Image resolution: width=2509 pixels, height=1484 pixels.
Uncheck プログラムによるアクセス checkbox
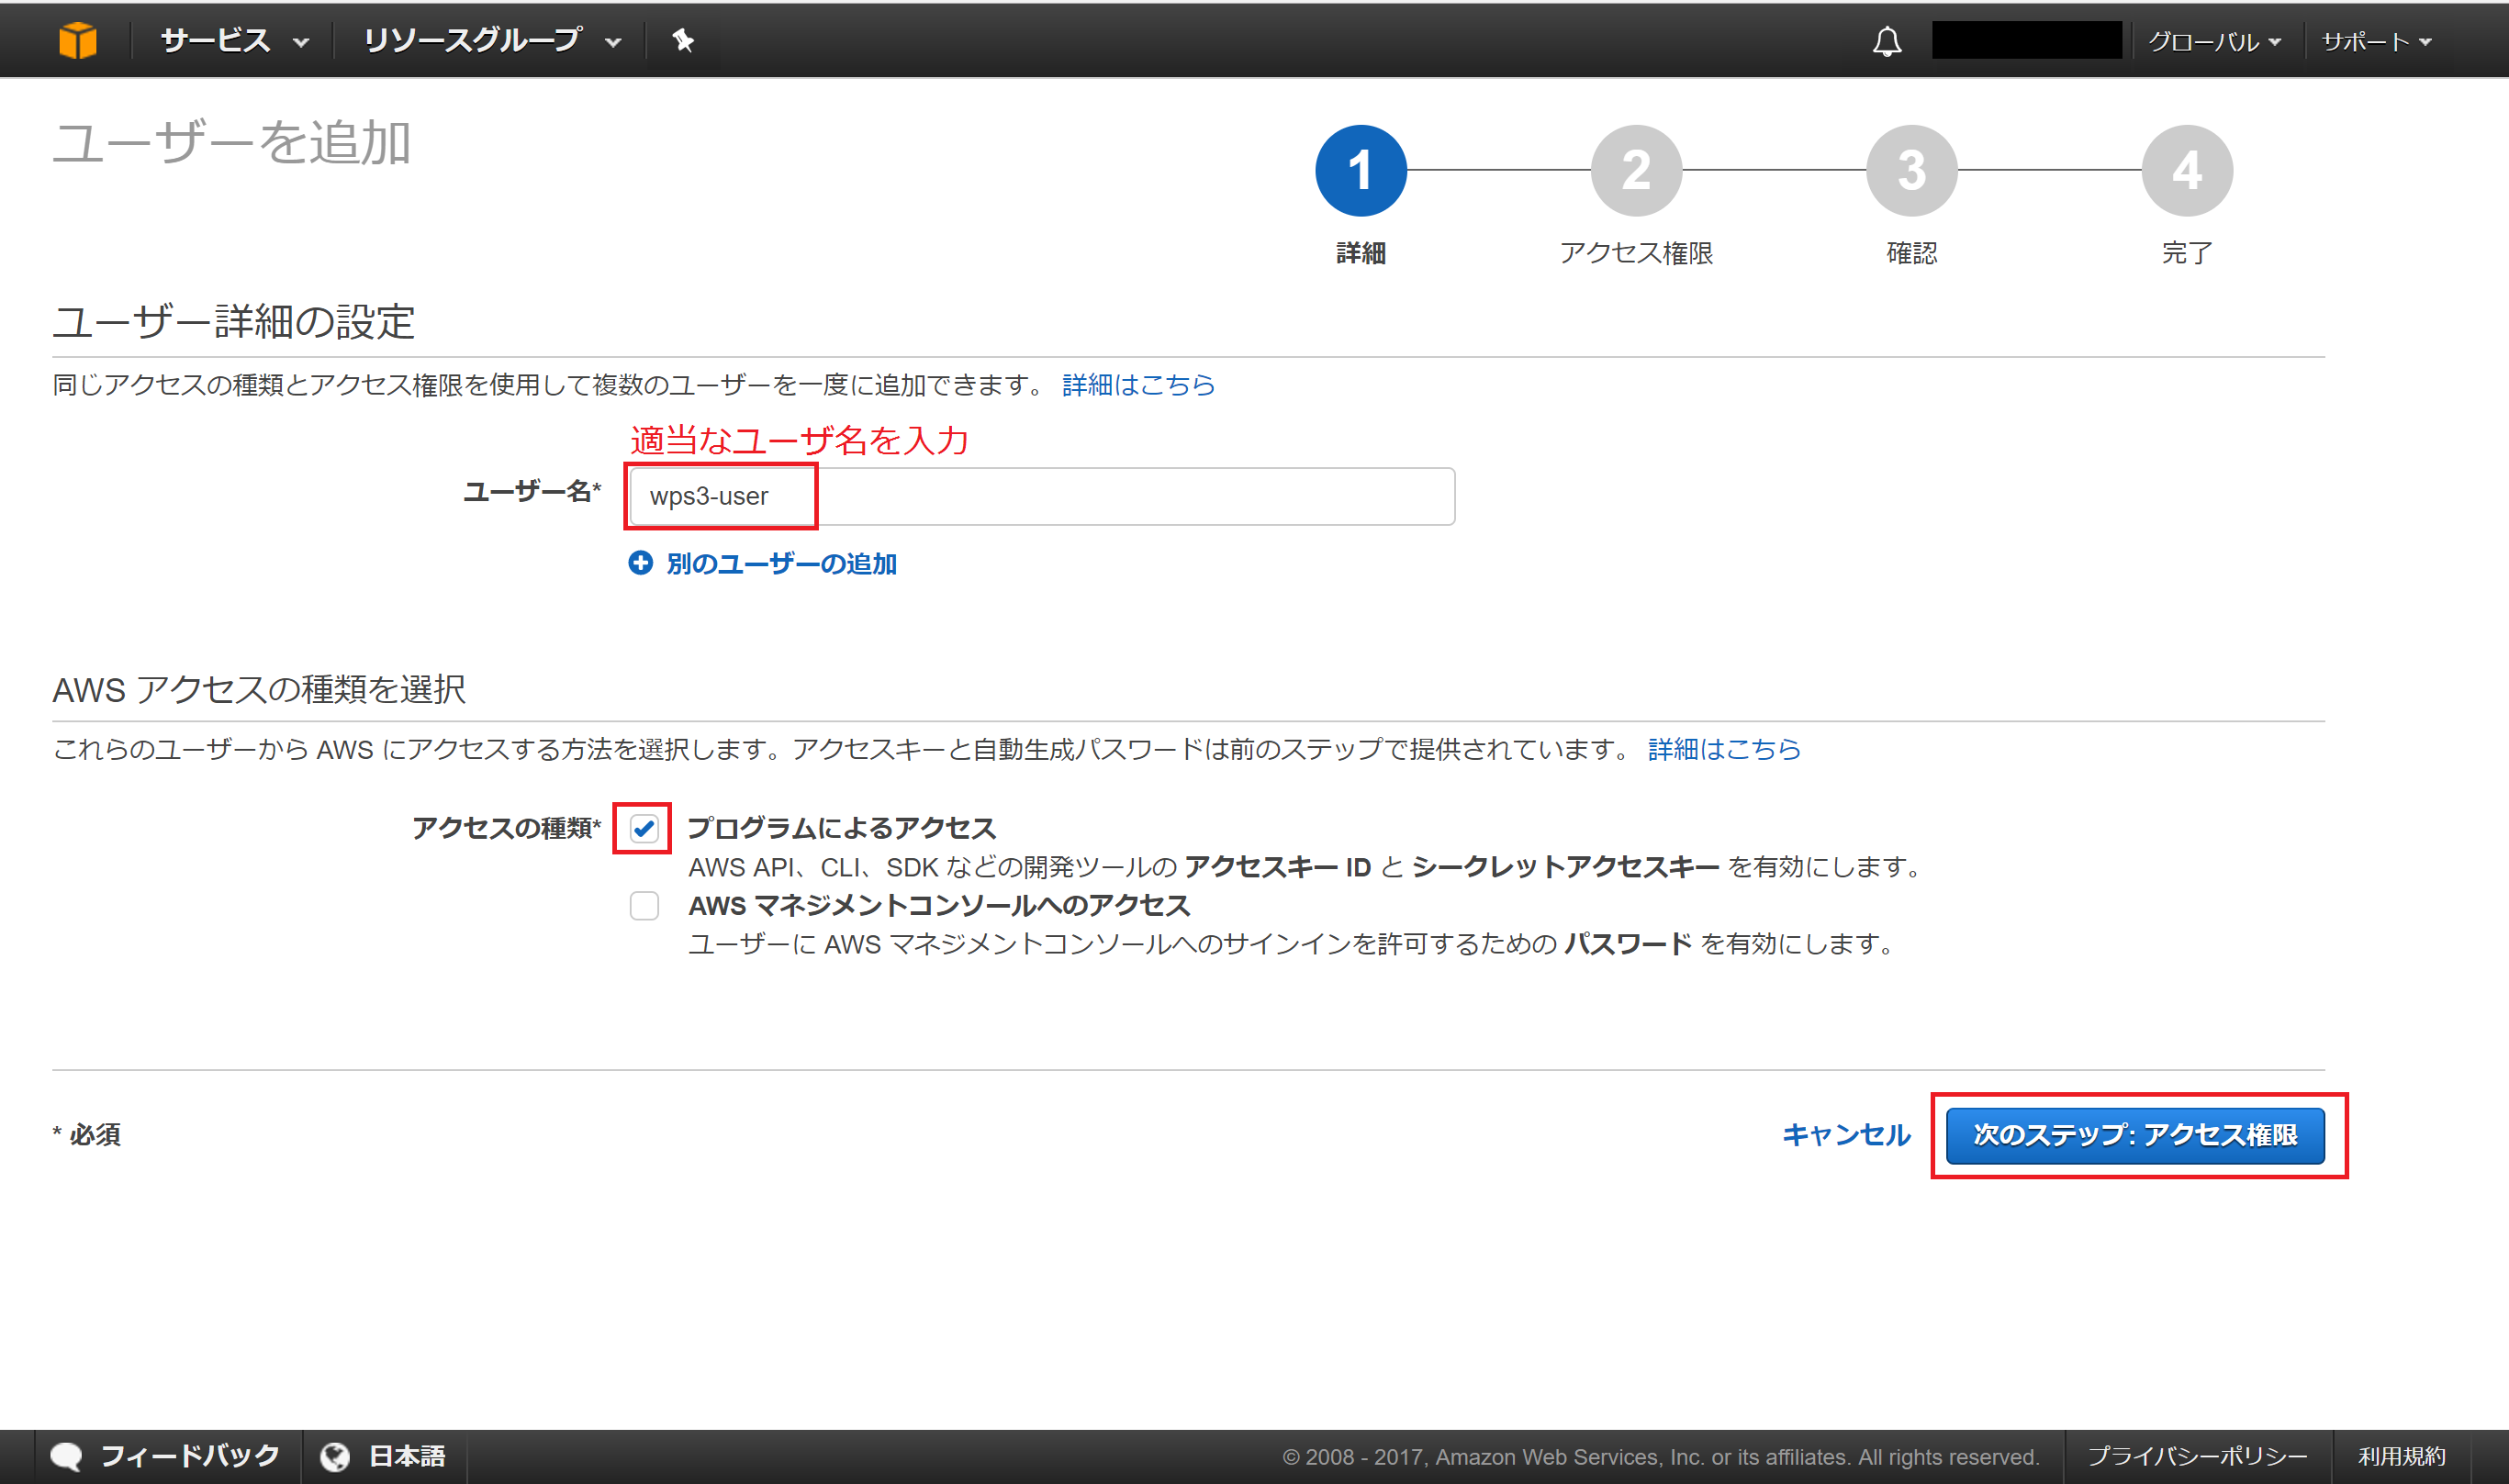click(644, 828)
